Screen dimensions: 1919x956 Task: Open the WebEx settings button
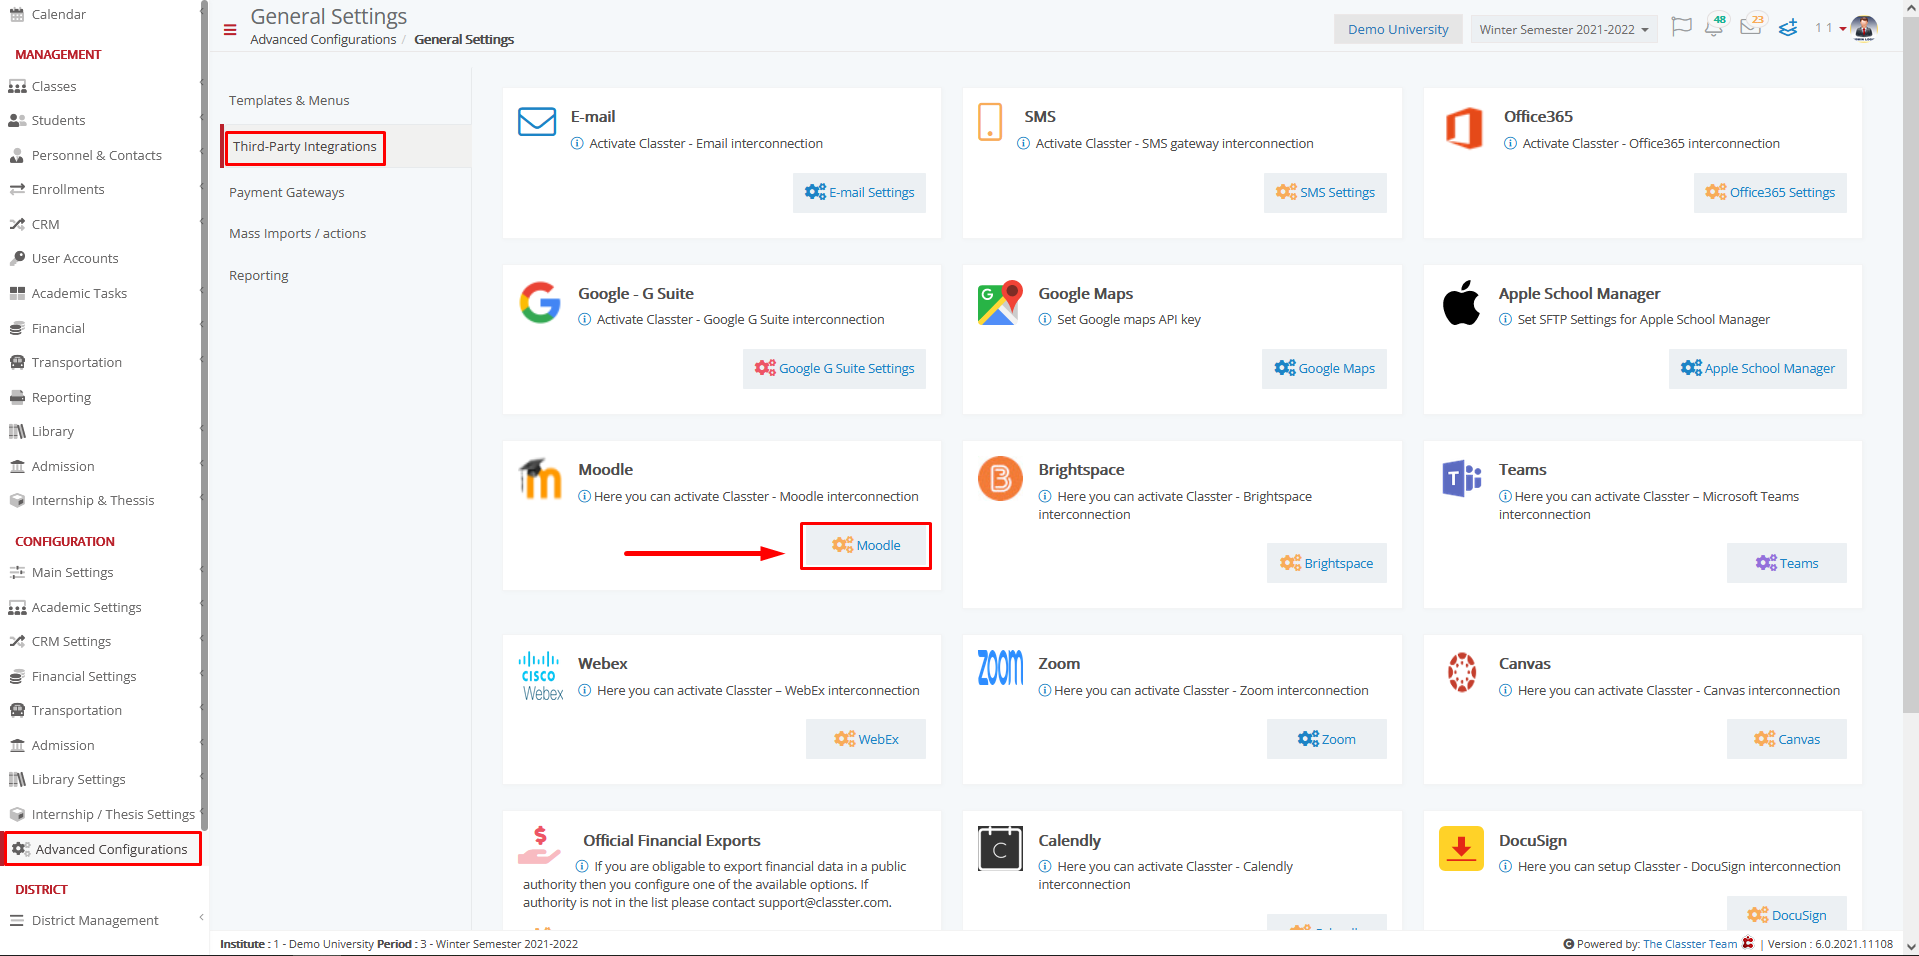[866, 740]
